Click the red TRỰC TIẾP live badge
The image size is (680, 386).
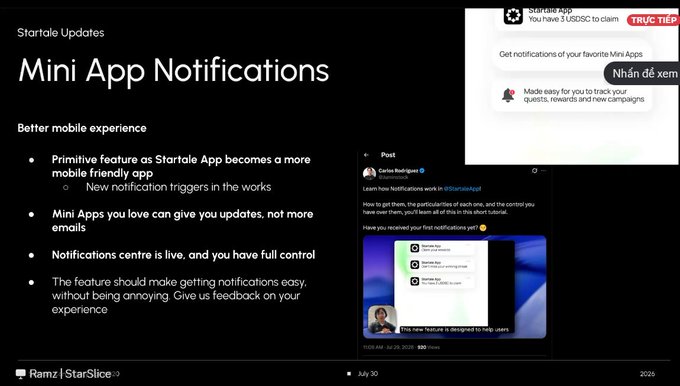point(652,20)
